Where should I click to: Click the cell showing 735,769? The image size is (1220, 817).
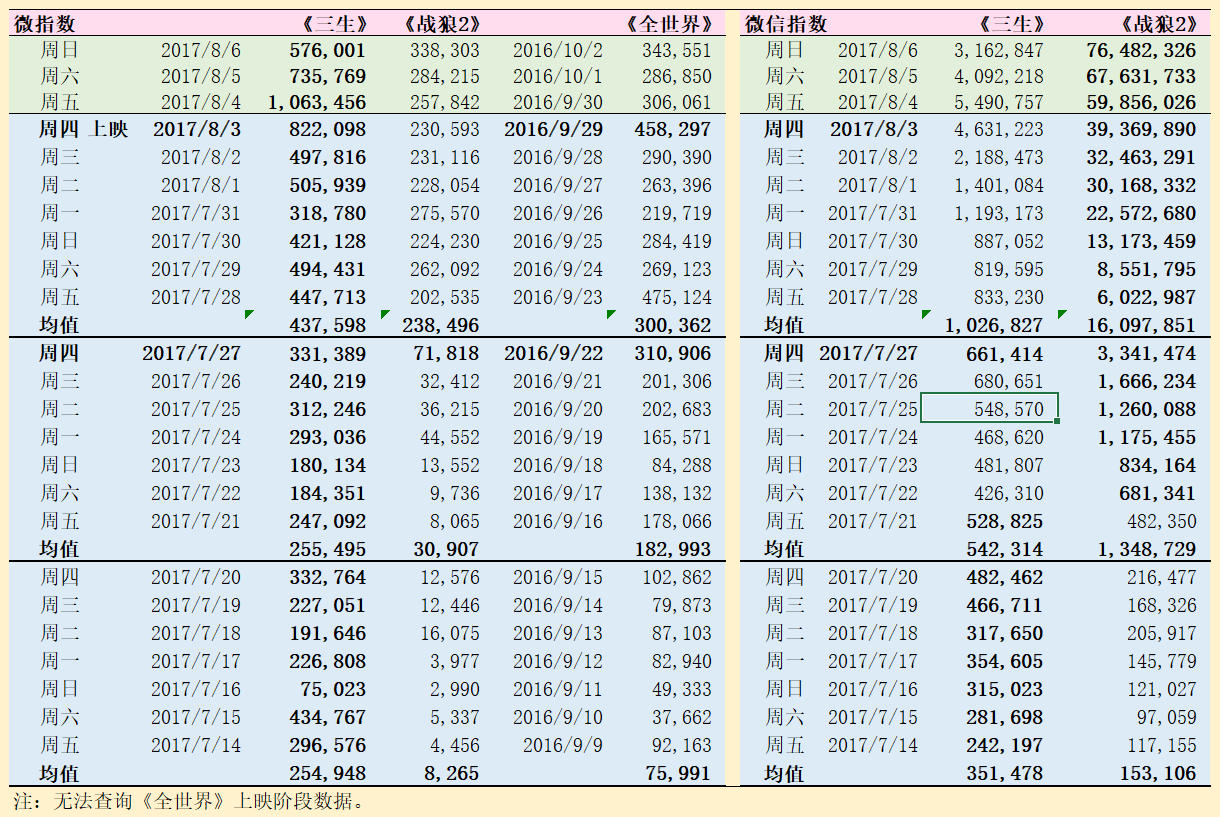pos(327,76)
